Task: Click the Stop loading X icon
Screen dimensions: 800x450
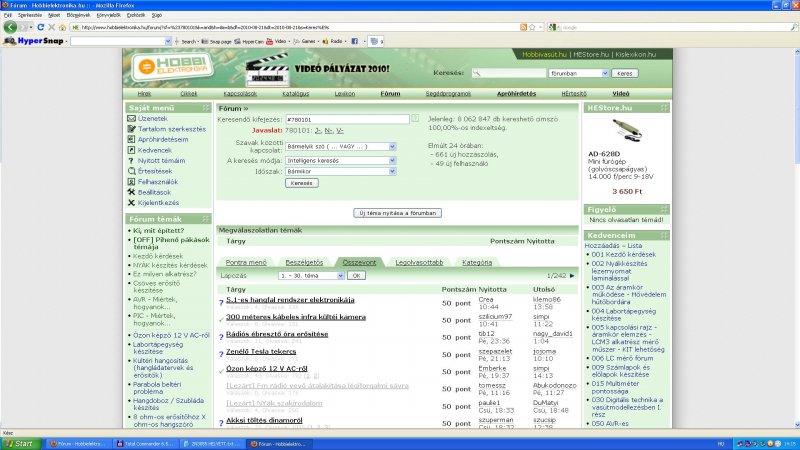Action: coord(51,27)
